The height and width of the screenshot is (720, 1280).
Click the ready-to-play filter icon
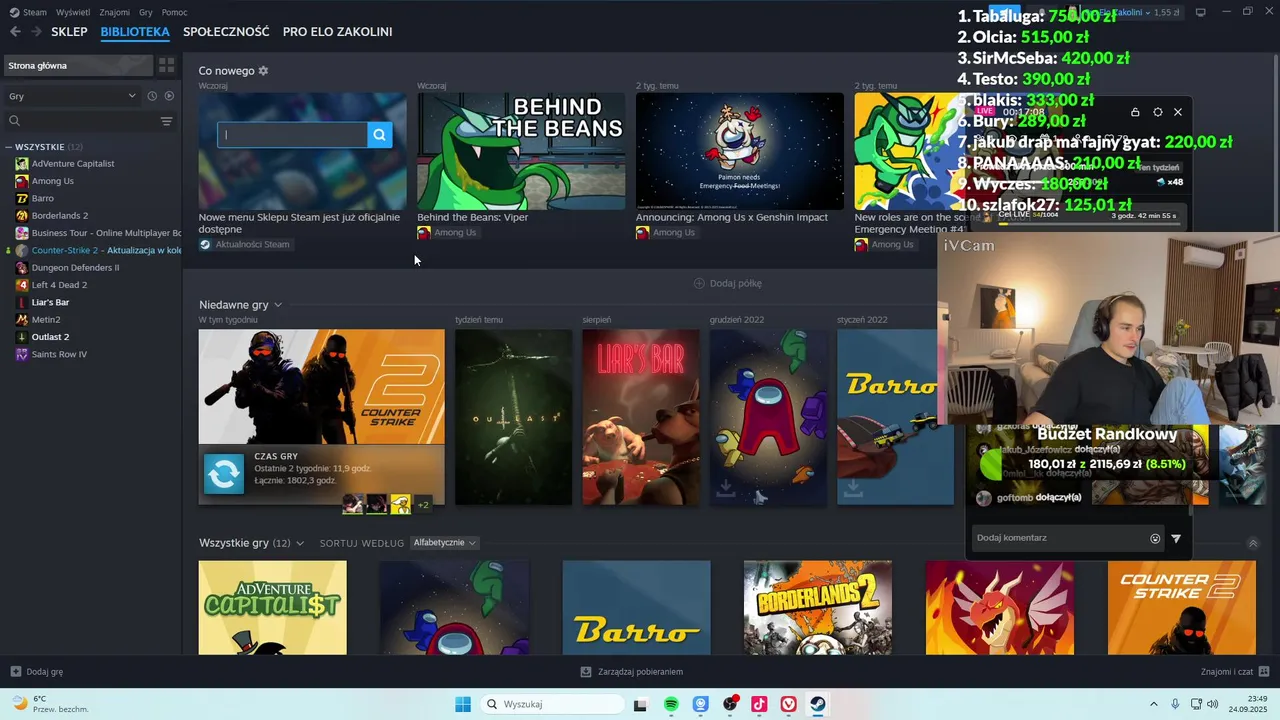click(169, 96)
